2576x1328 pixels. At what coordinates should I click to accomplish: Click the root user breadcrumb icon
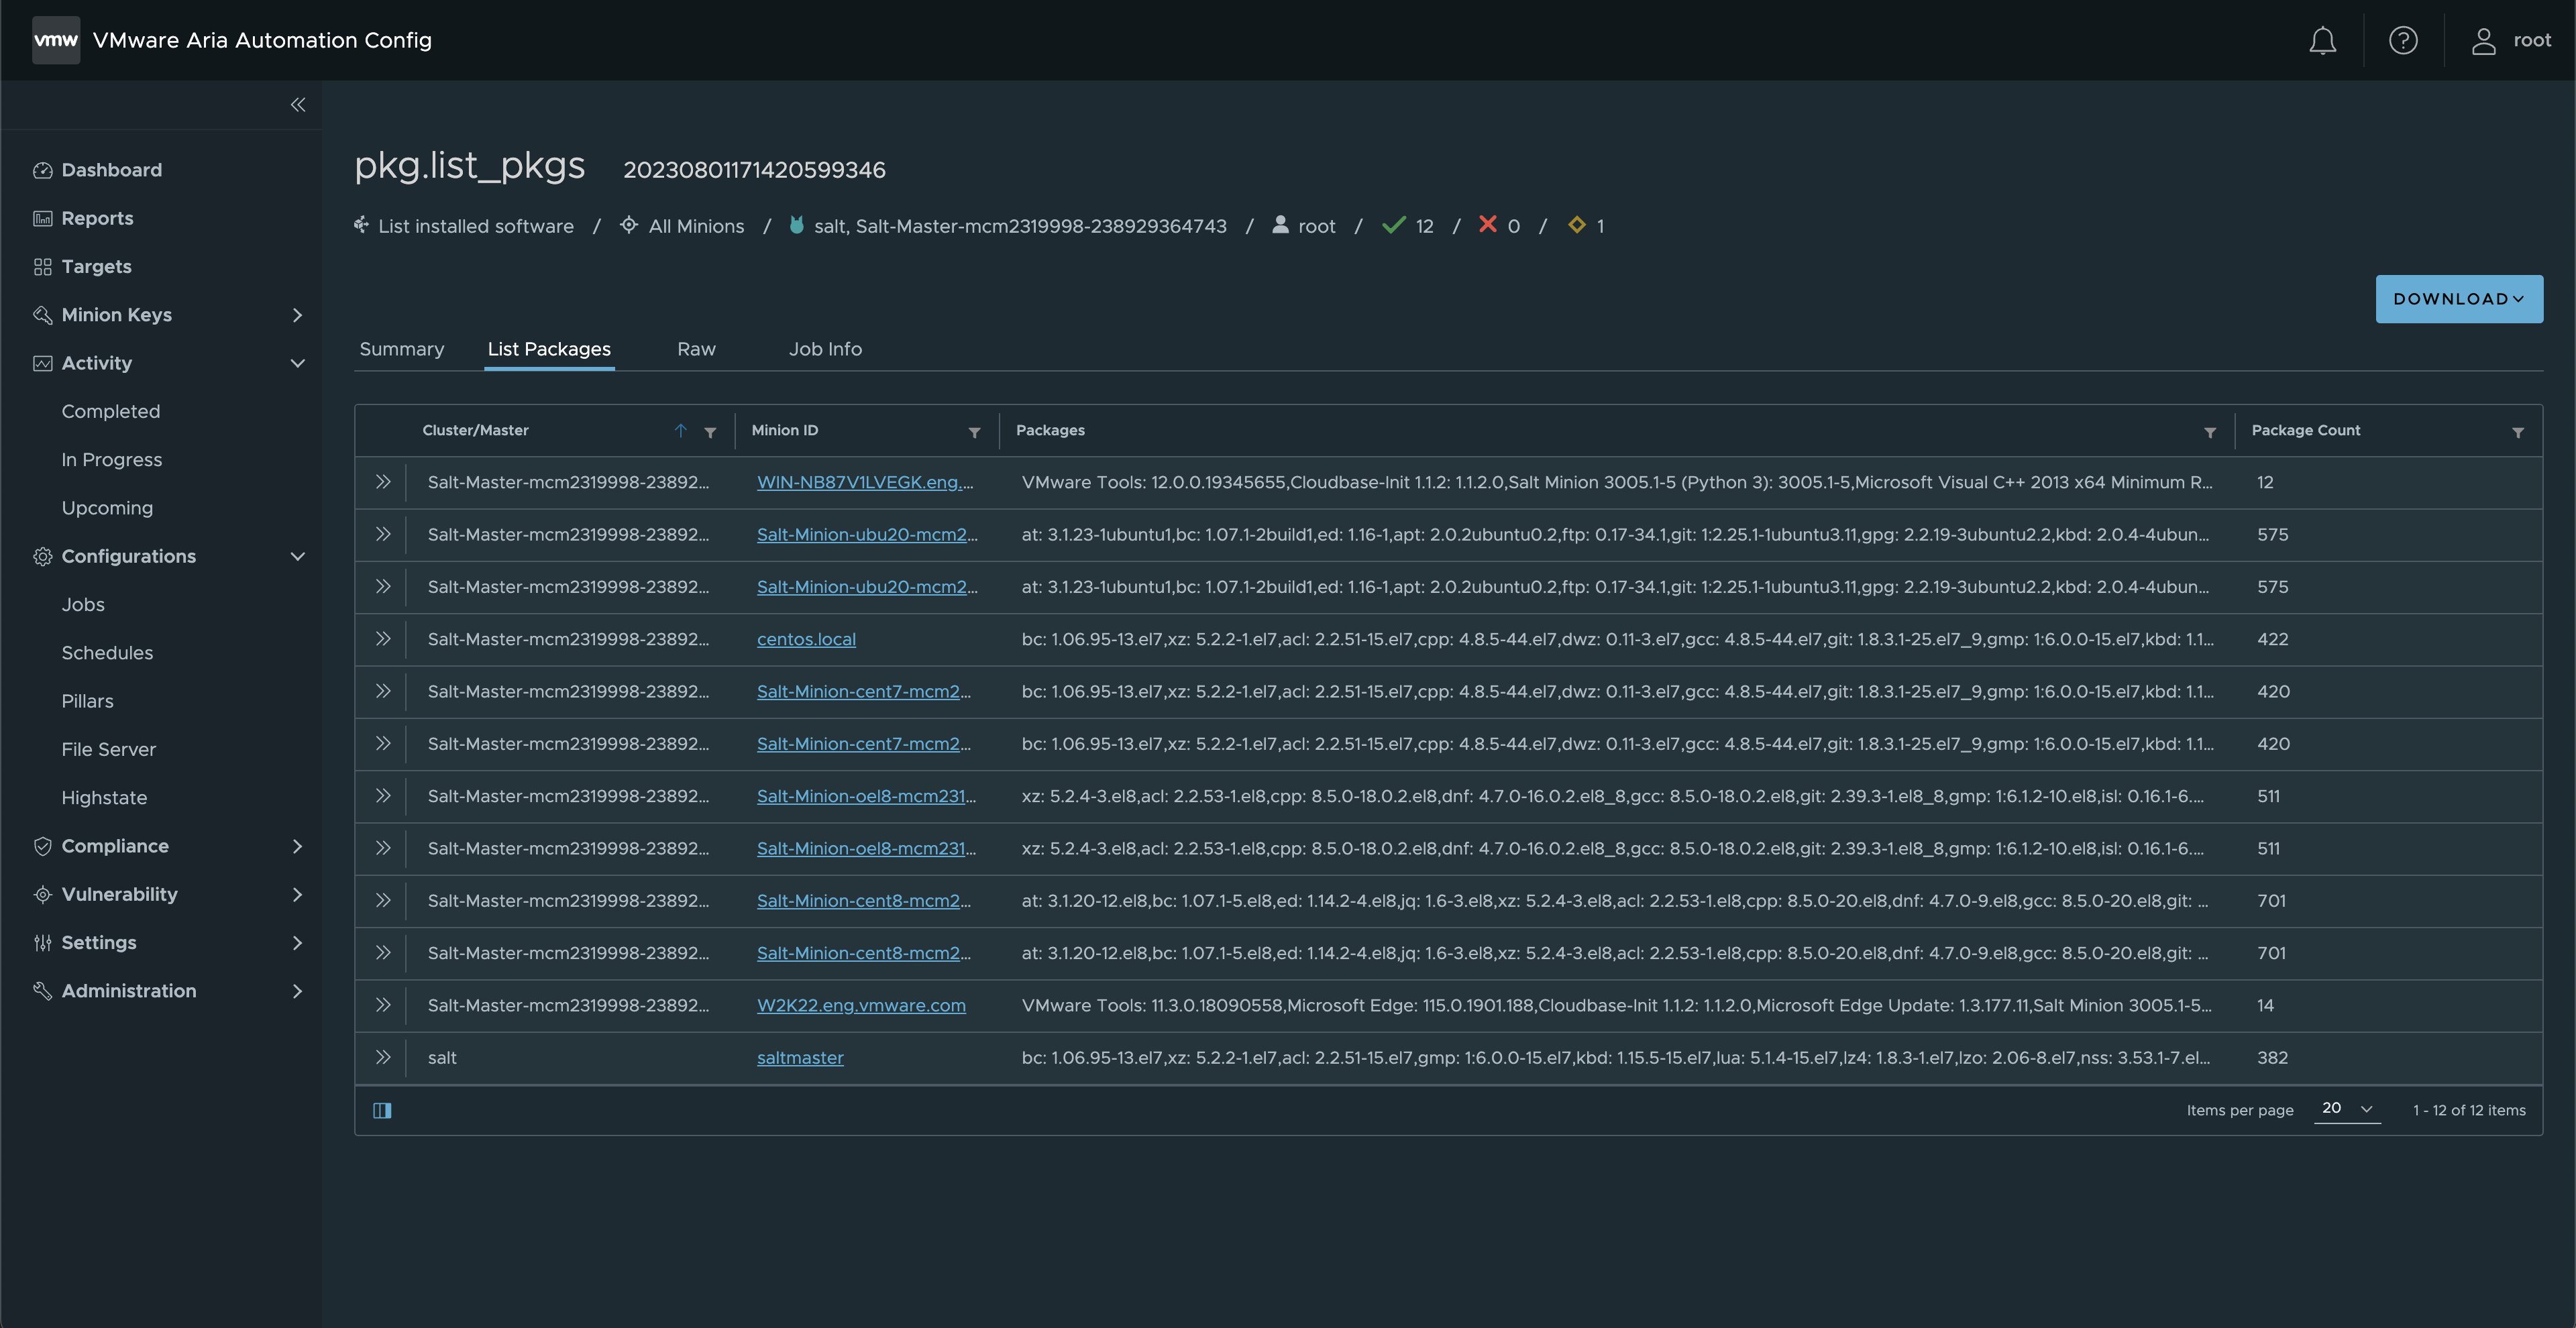pyautogui.click(x=1280, y=224)
